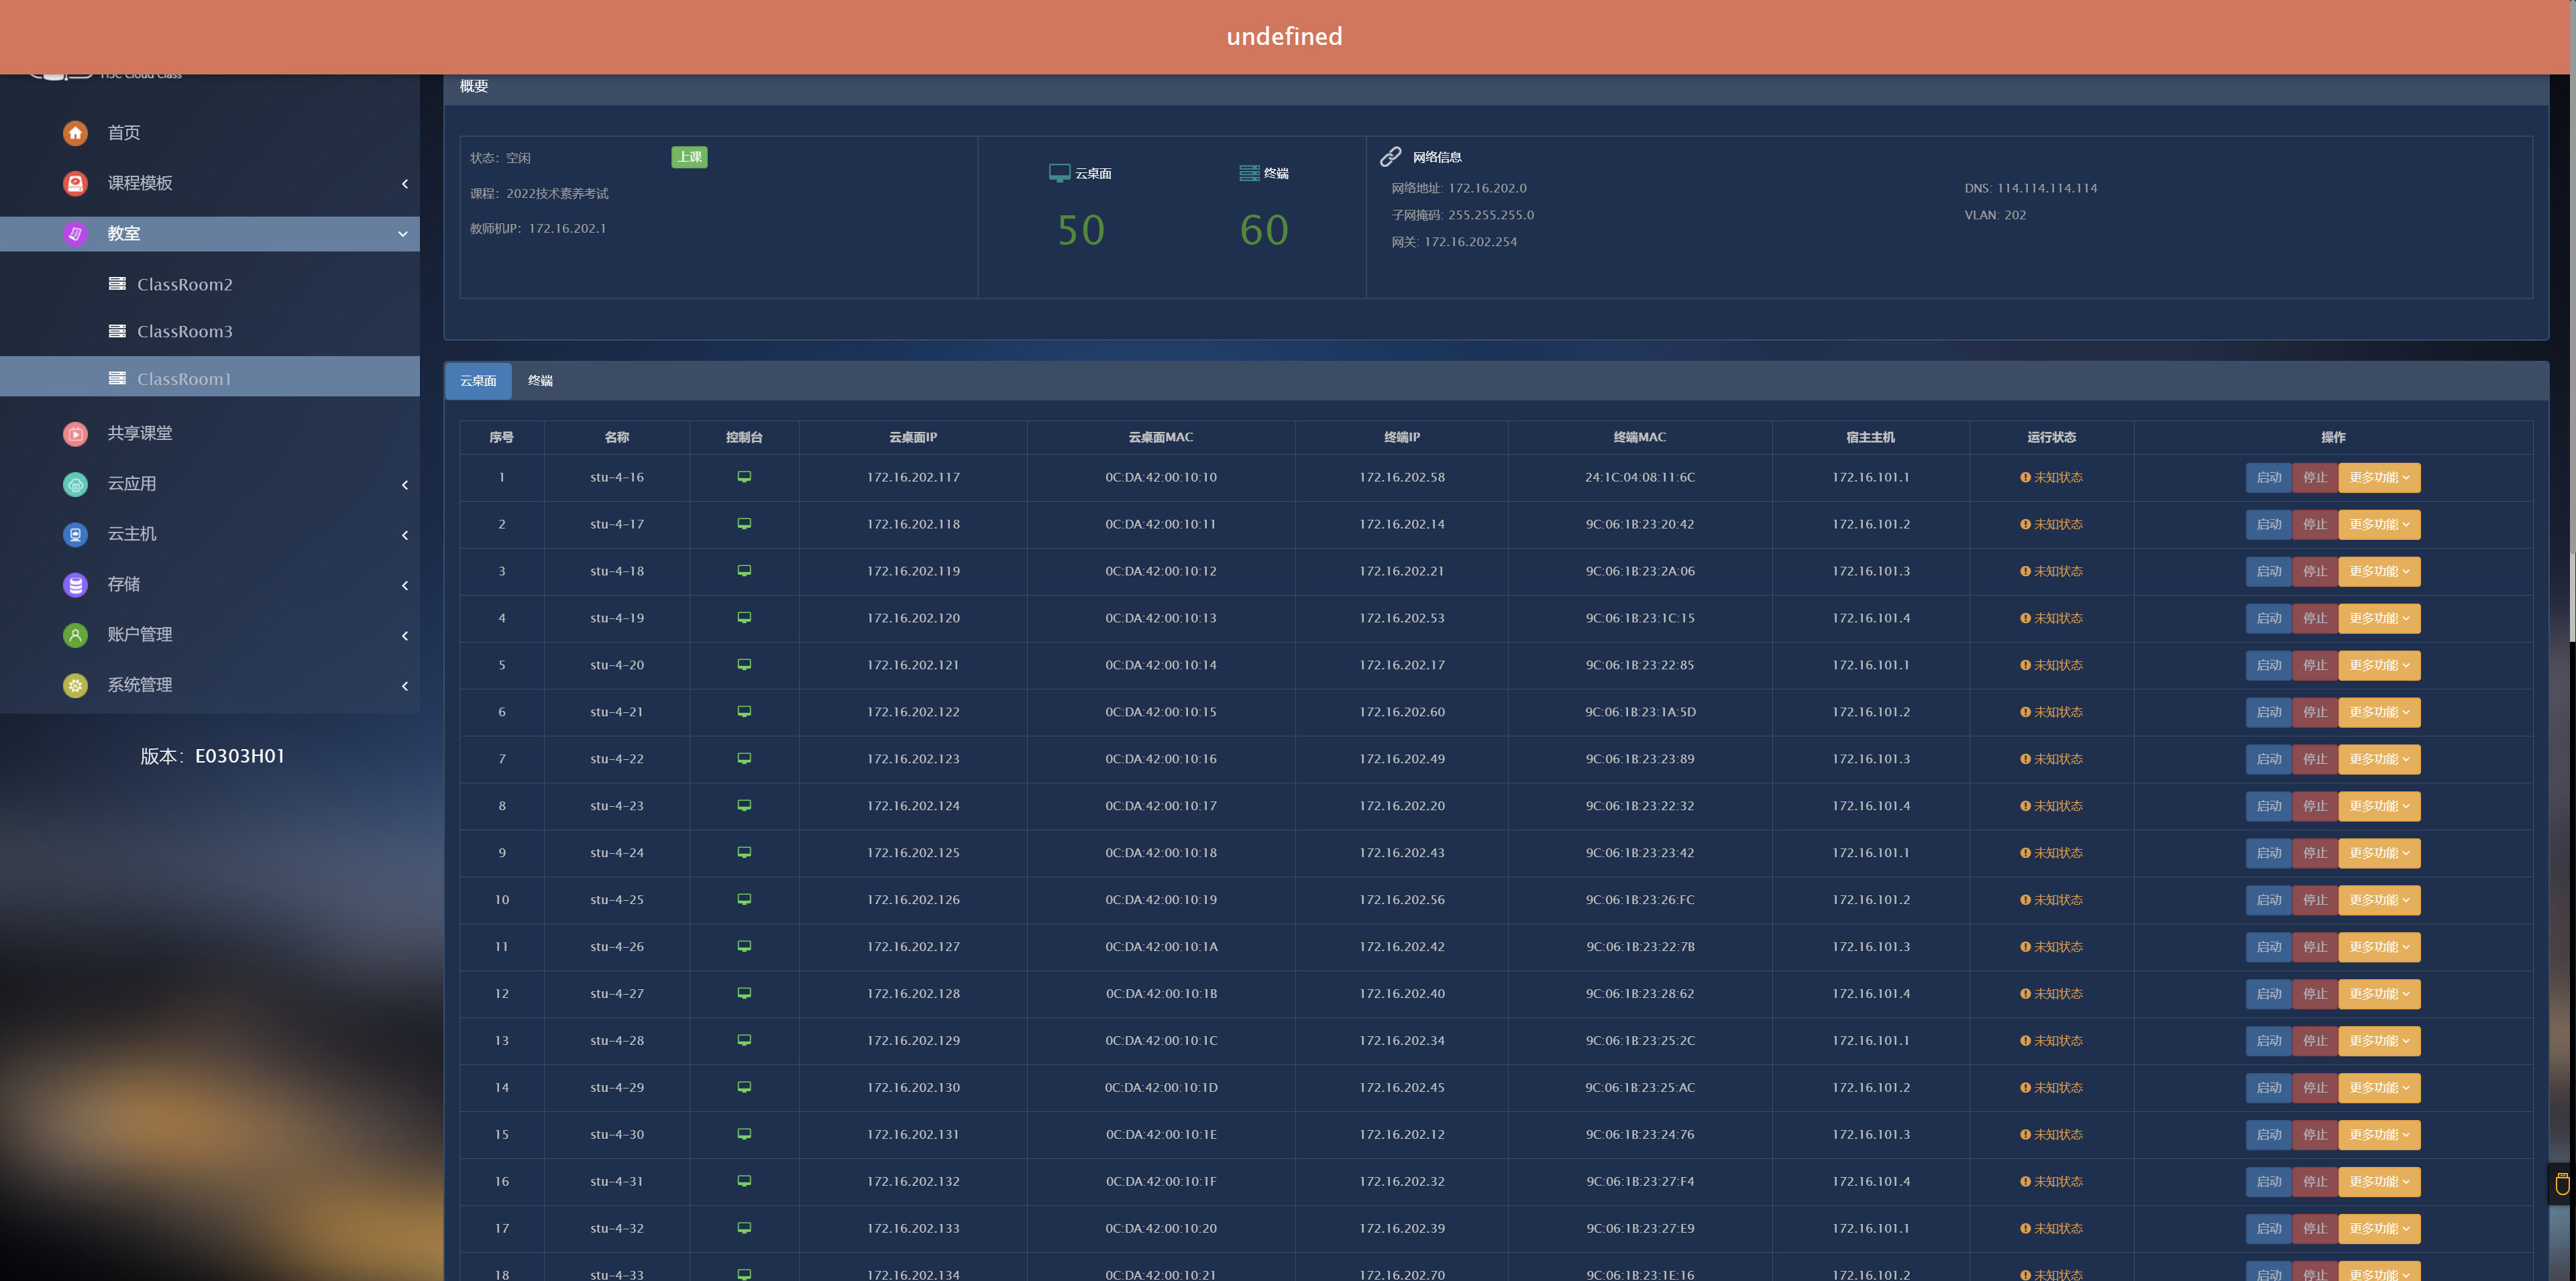This screenshot has width=2576, height=1281.
Task: Click the Home (首页) sidebar icon
Action: (75, 133)
